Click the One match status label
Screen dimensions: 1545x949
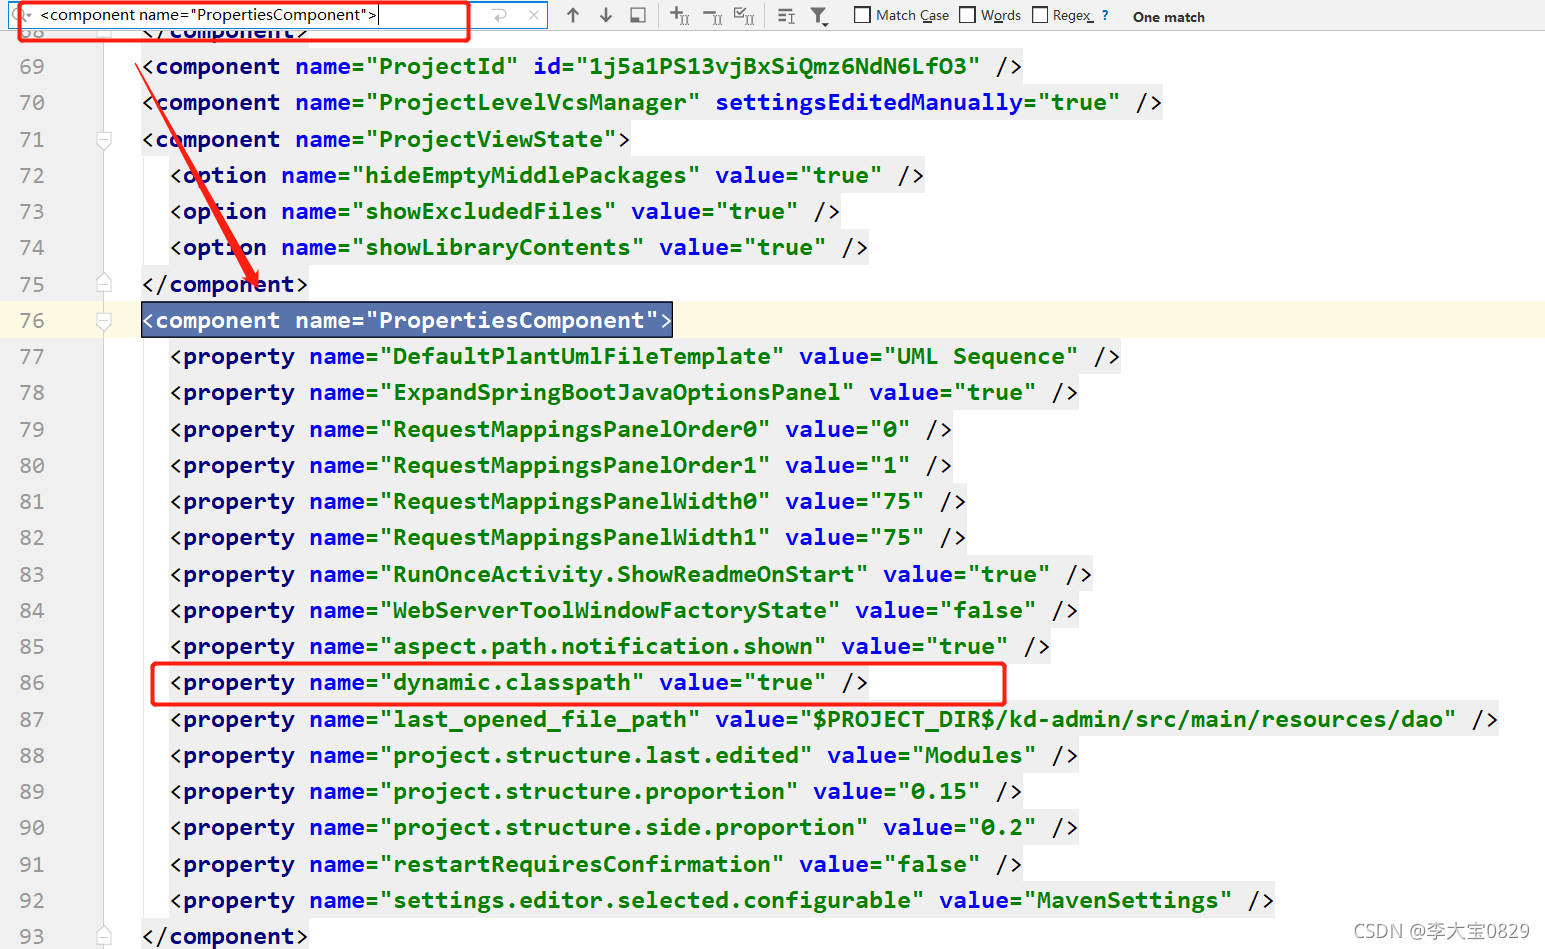click(x=1168, y=16)
